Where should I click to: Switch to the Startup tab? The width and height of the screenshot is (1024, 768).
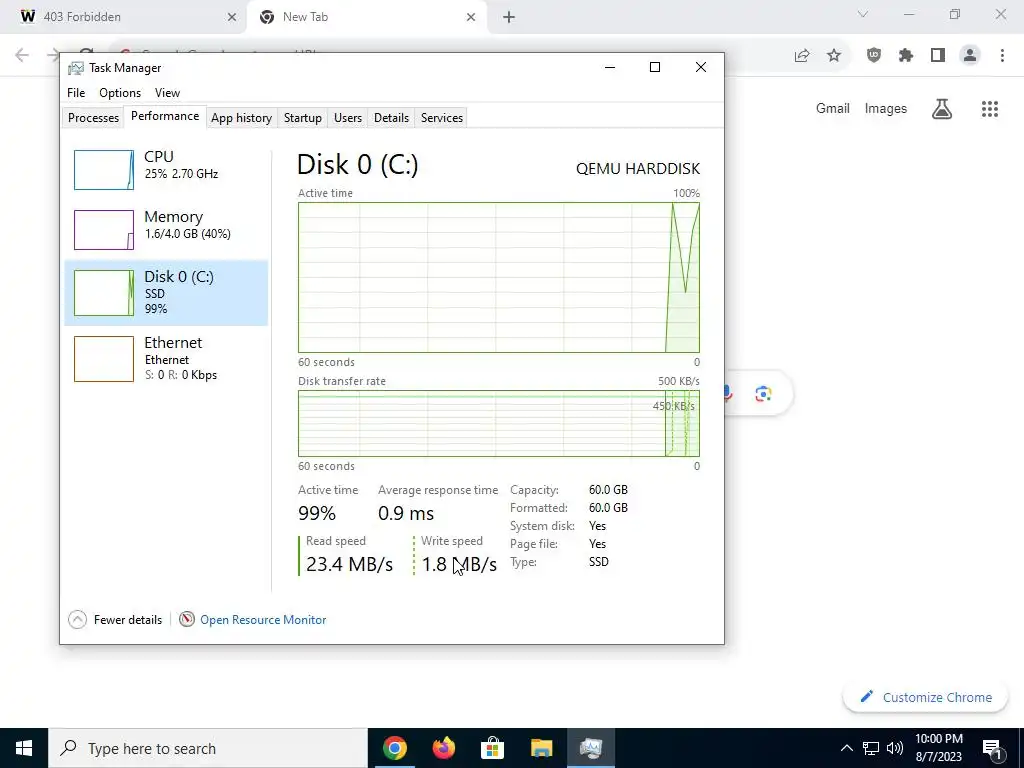302,118
